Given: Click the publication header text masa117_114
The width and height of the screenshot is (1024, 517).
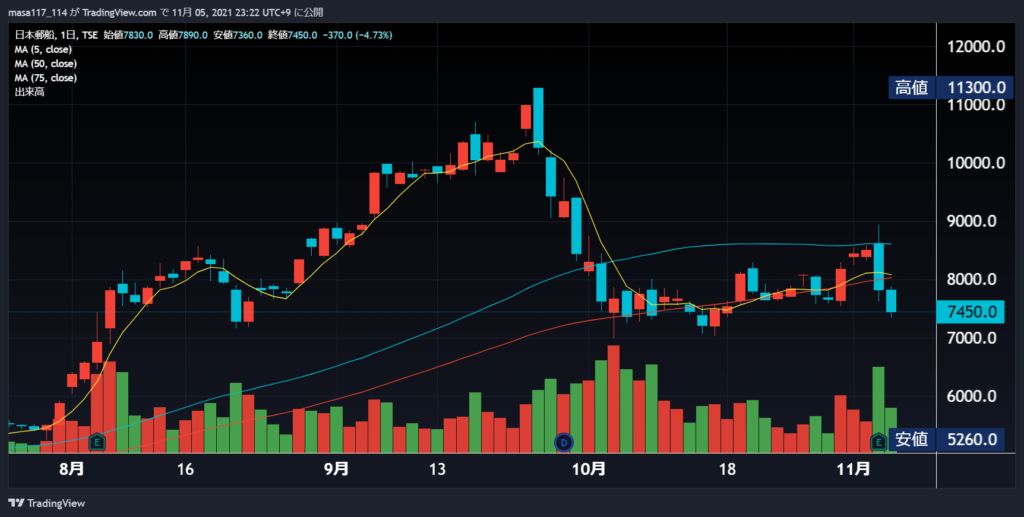Looking at the screenshot, I should point(38,12).
